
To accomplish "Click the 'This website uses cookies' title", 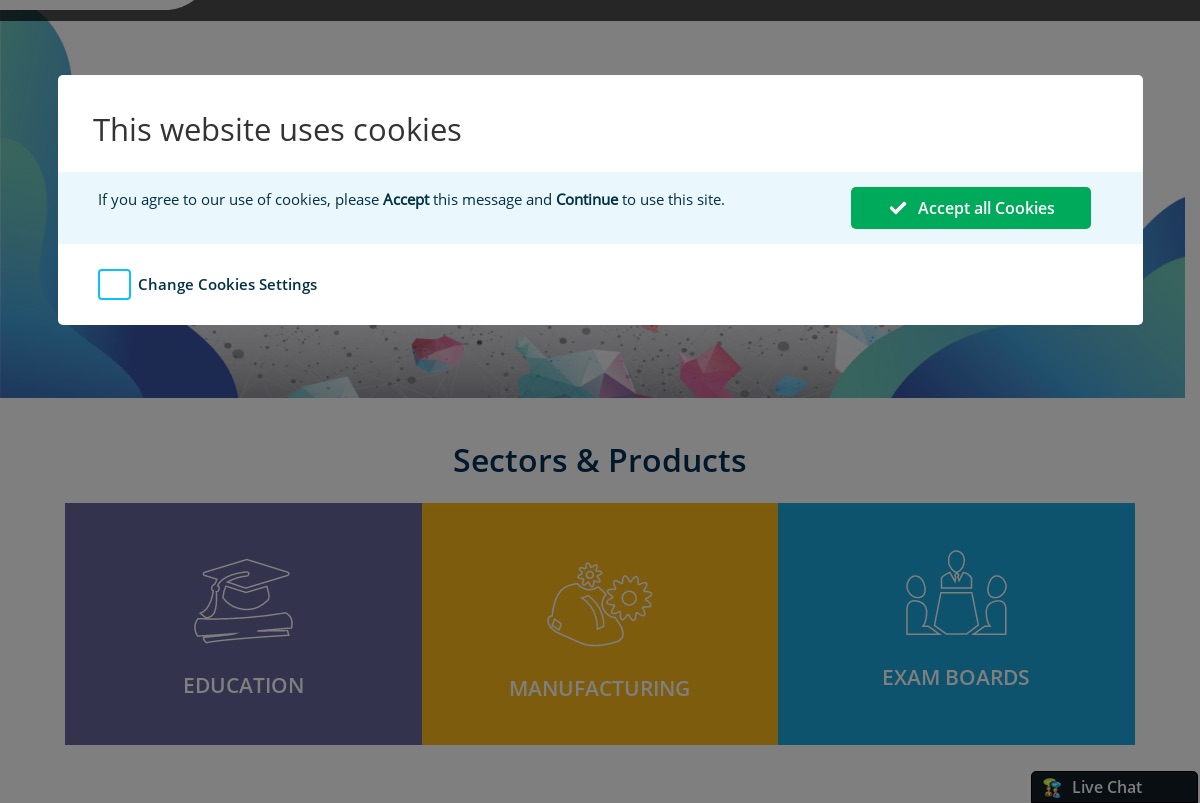I will click(x=277, y=130).
